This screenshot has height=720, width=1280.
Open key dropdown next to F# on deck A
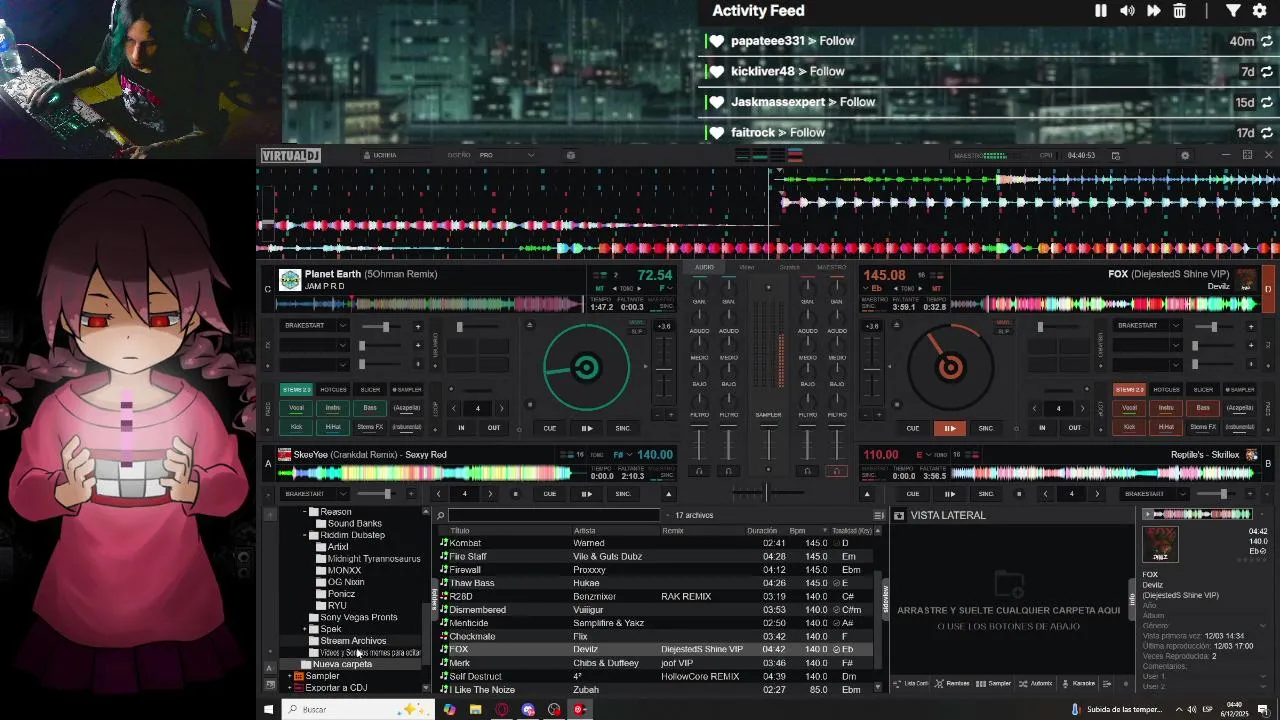tap(631, 455)
